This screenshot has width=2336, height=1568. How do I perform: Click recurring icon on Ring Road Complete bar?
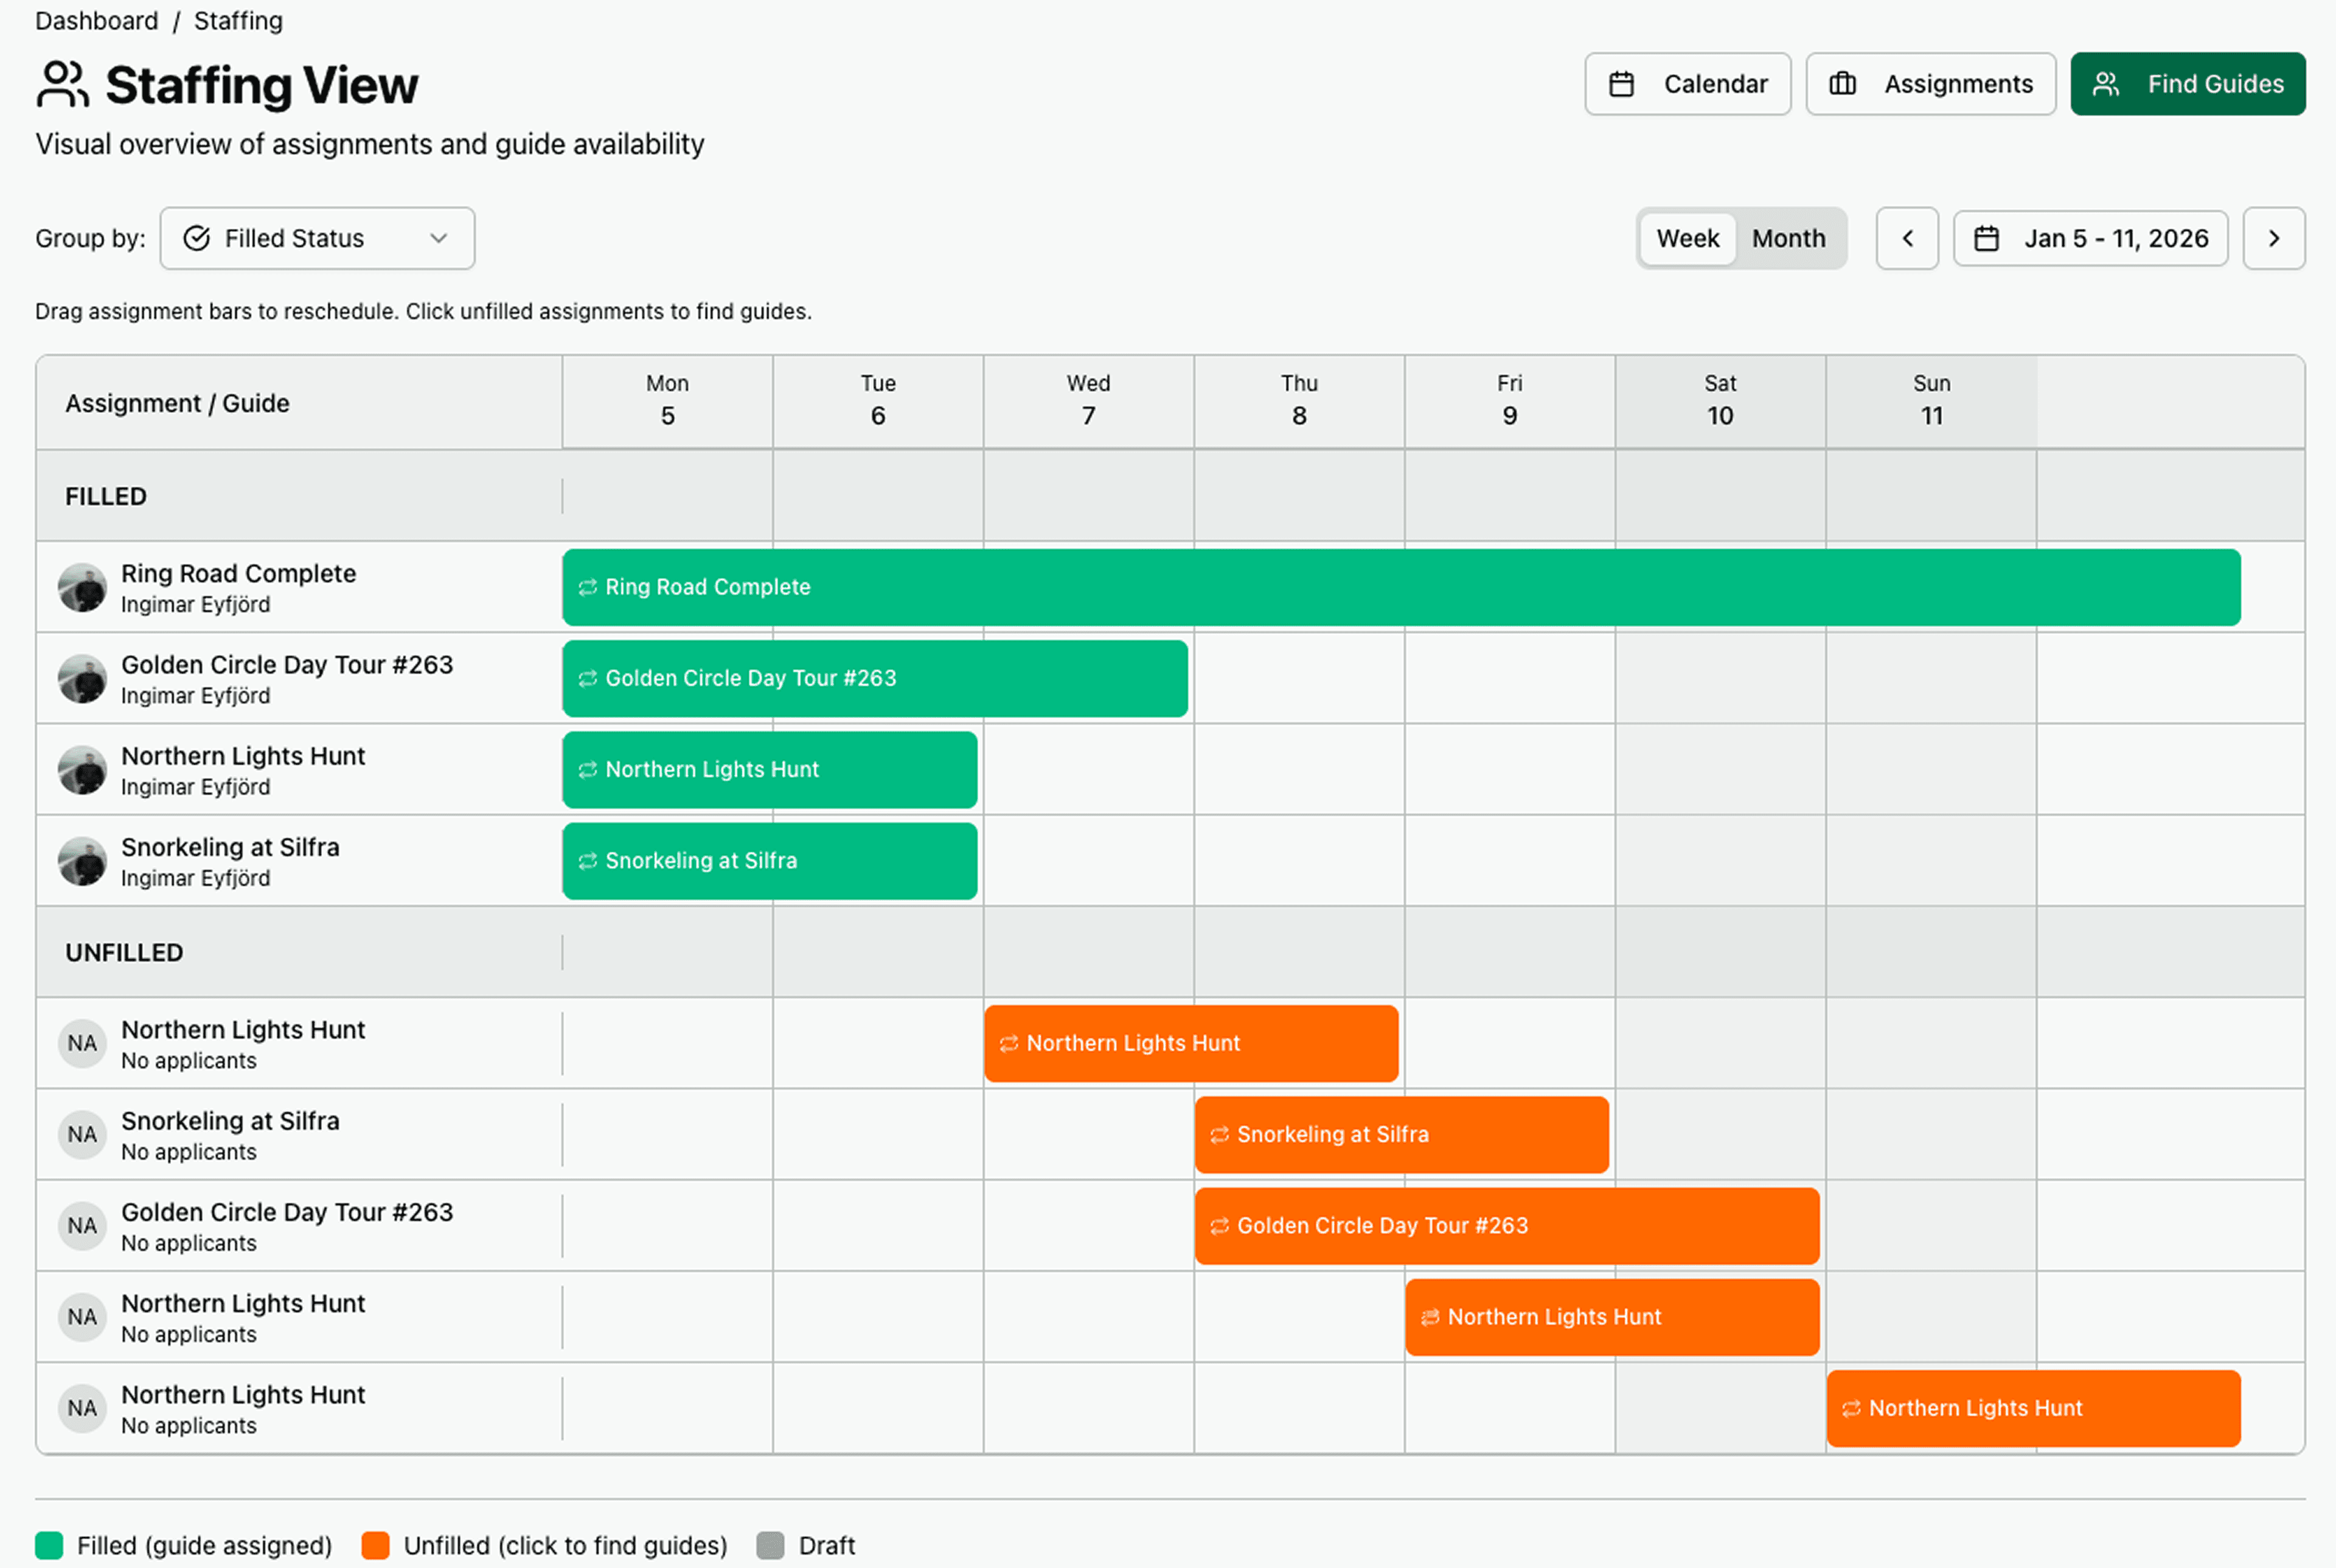coord(588,587)
